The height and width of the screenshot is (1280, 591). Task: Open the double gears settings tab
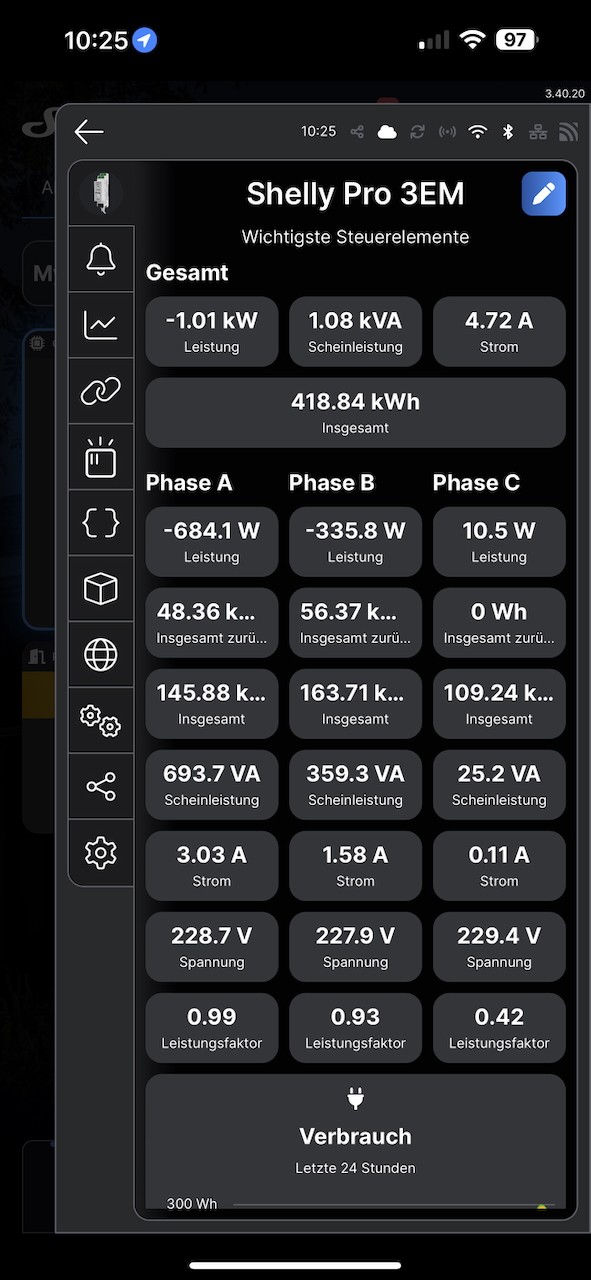101,720
